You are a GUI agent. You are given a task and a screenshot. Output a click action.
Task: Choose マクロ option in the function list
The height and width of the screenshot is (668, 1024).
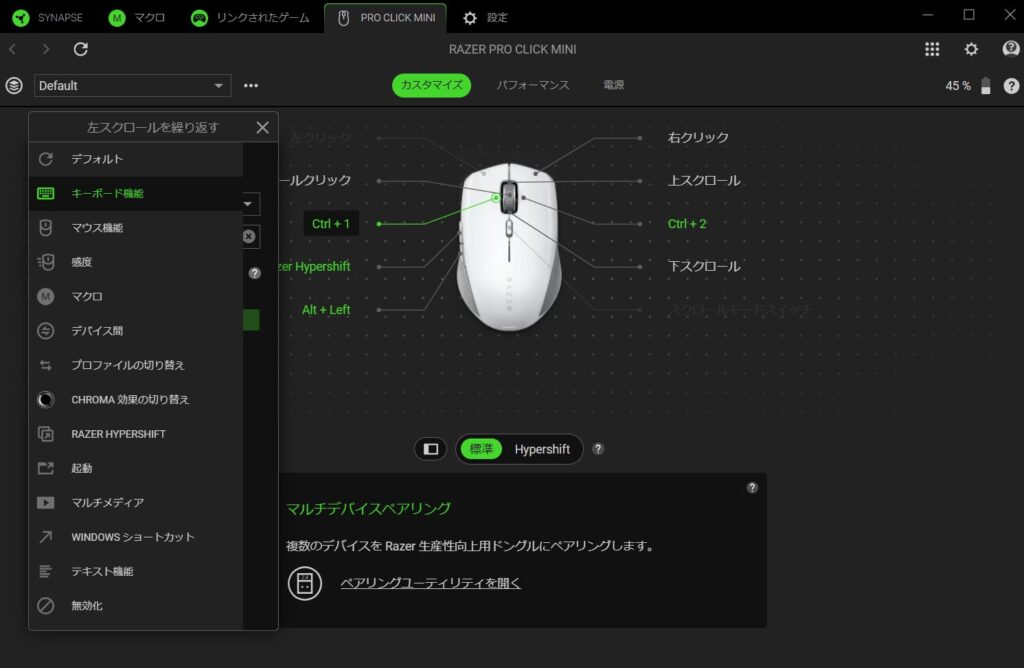pos(136,296)
